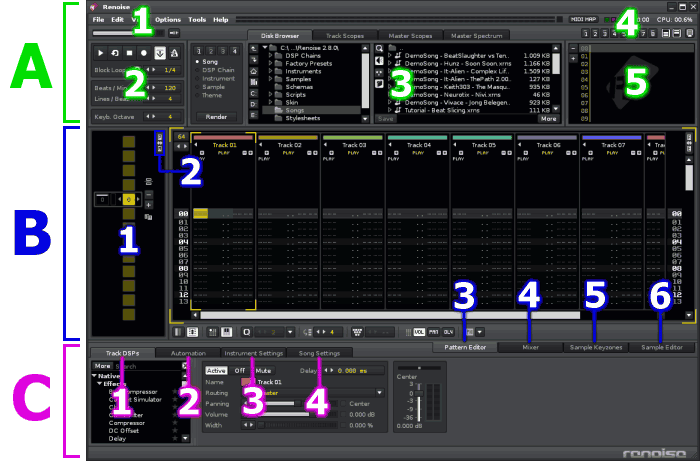Image resolution: width=700 pixels, height=461 pixels.
Task: Stop playback using the stop button
Action: (129, 53)
